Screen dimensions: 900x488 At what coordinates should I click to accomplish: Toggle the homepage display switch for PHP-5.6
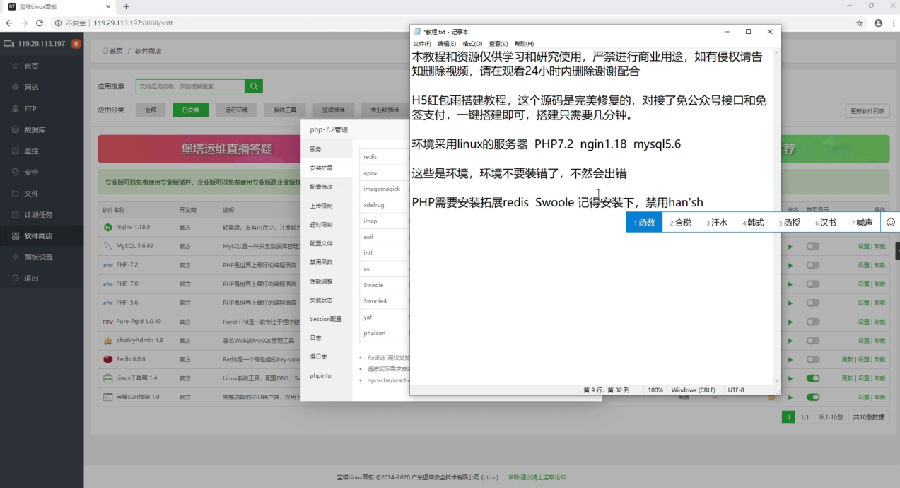[x=813, y=303]
